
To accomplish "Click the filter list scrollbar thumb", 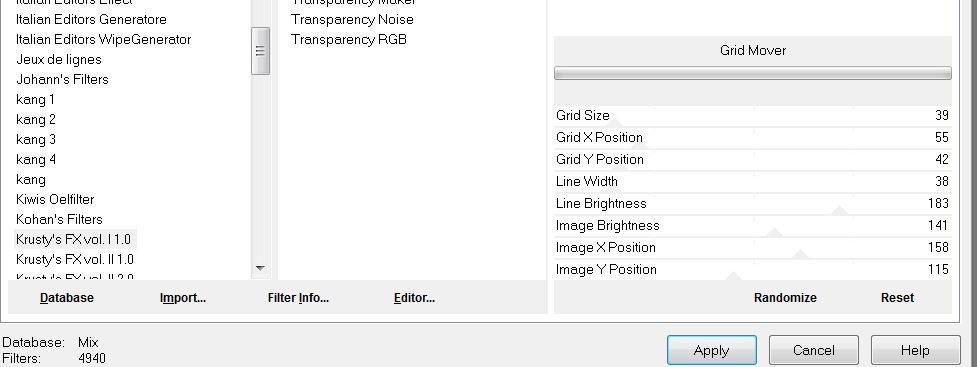I will 260,51.
